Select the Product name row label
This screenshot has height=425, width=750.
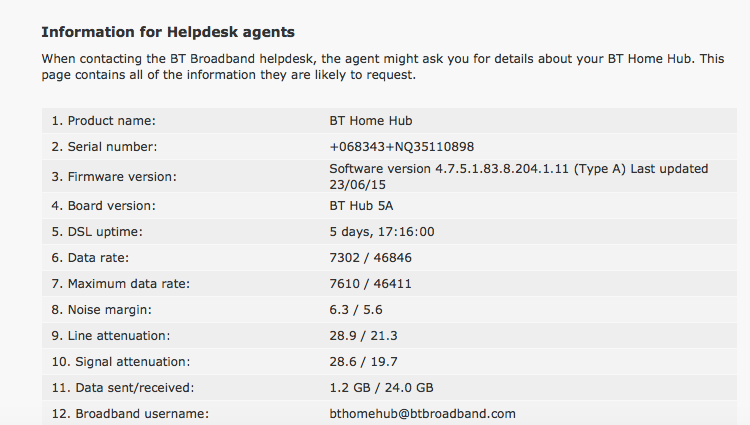click(103, 120)
